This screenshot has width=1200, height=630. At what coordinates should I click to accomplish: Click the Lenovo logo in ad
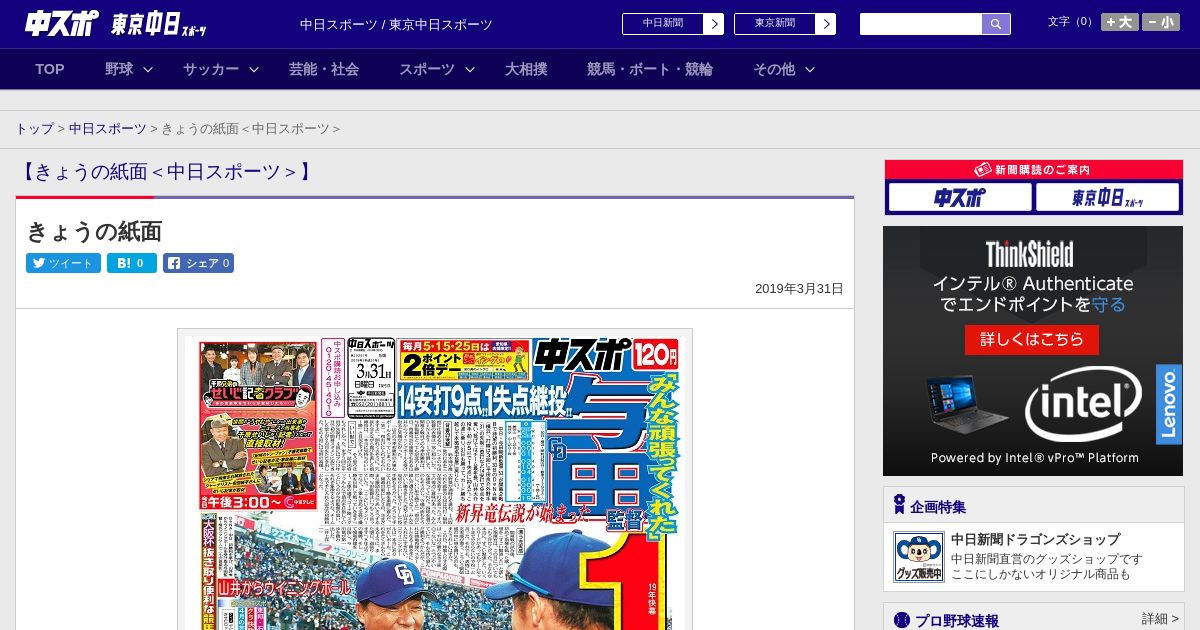point(1168,404)
